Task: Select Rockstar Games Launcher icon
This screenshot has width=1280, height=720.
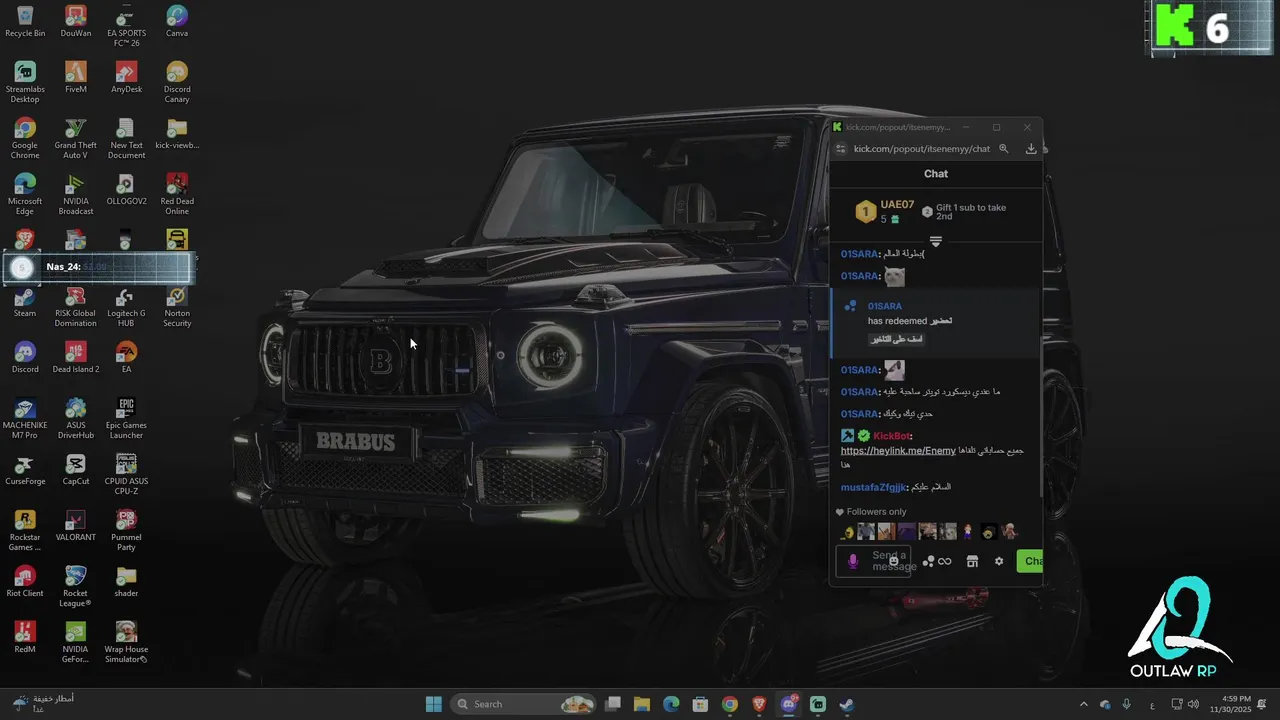Action: click(x=25, y=530)
